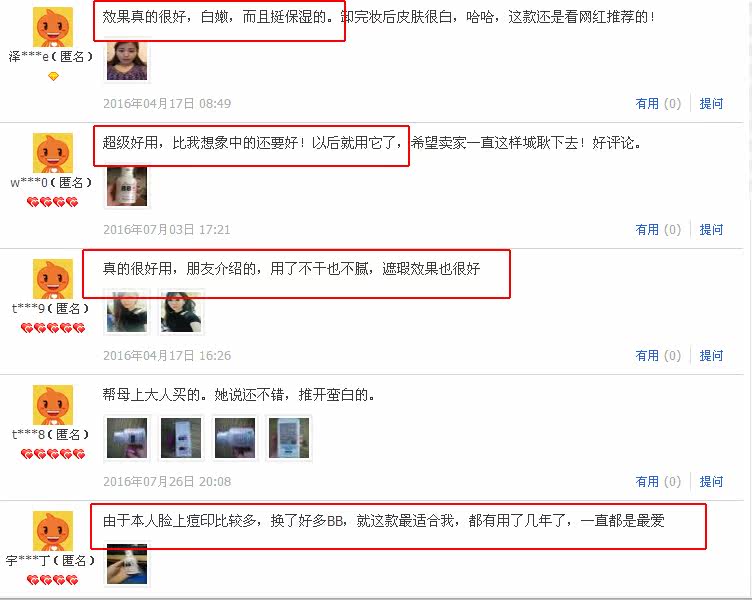Click 提问 on the 20:08 review

coord(711,482)
